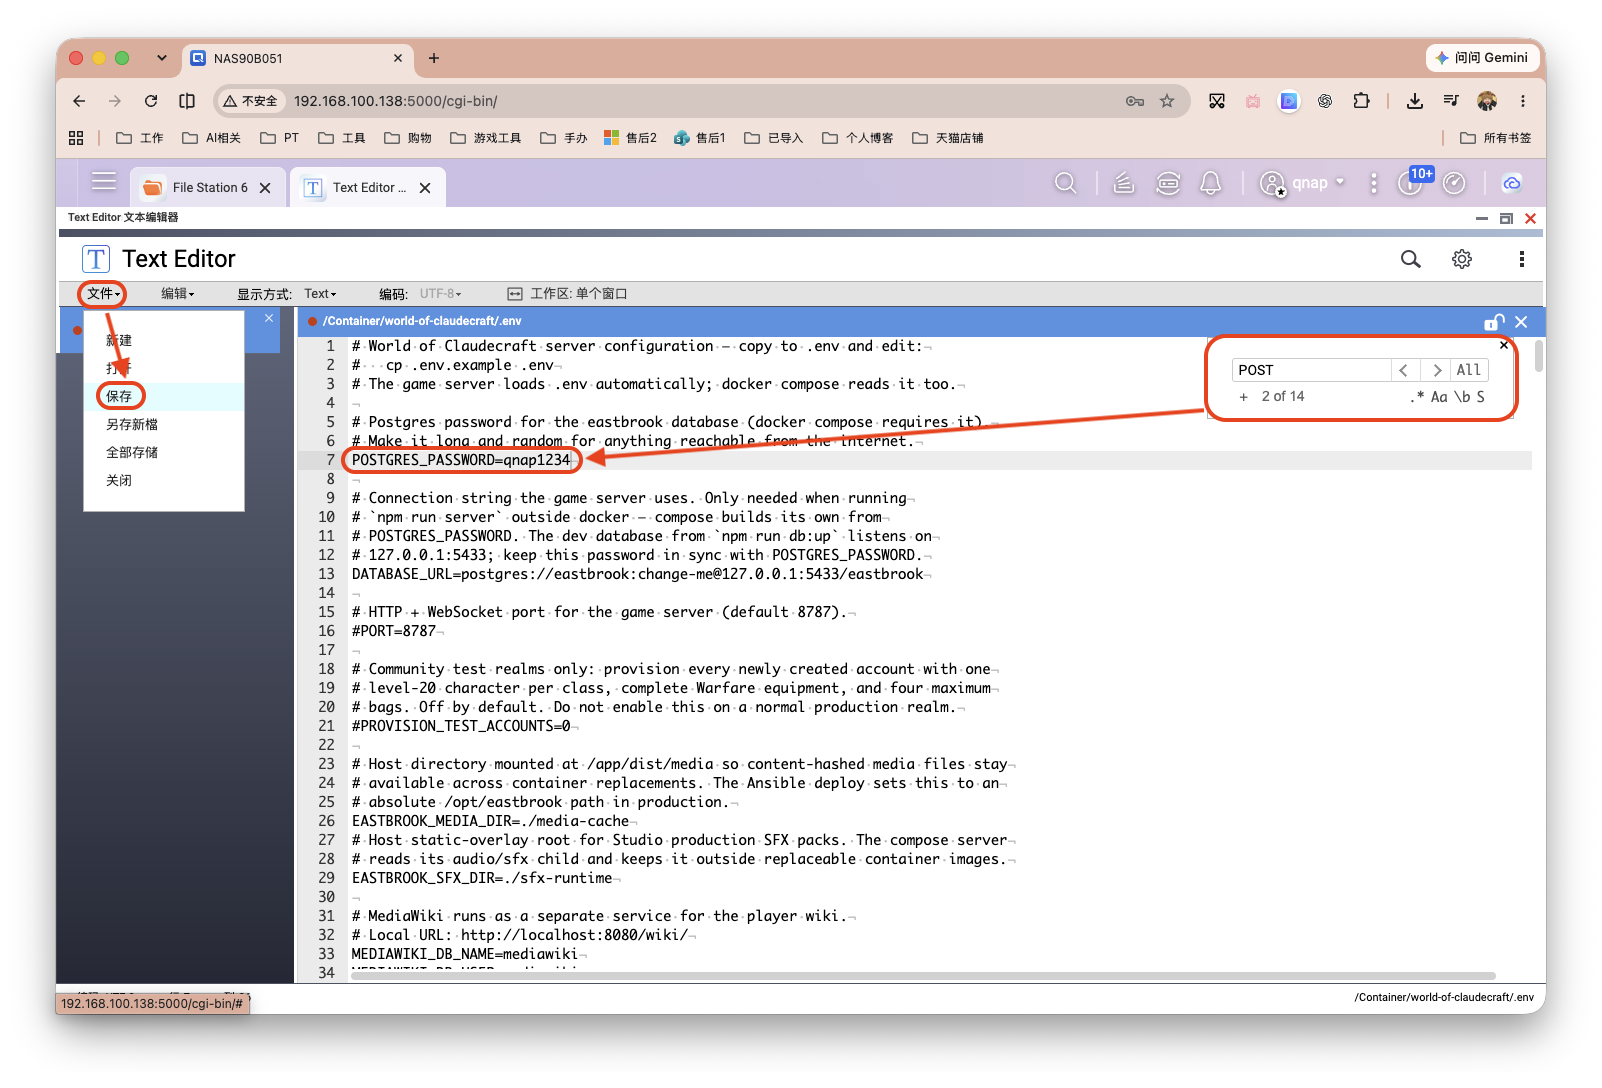Open the Chrome extensions puzzle icon
The image size is (1602, 1088).
(1361, 101)
